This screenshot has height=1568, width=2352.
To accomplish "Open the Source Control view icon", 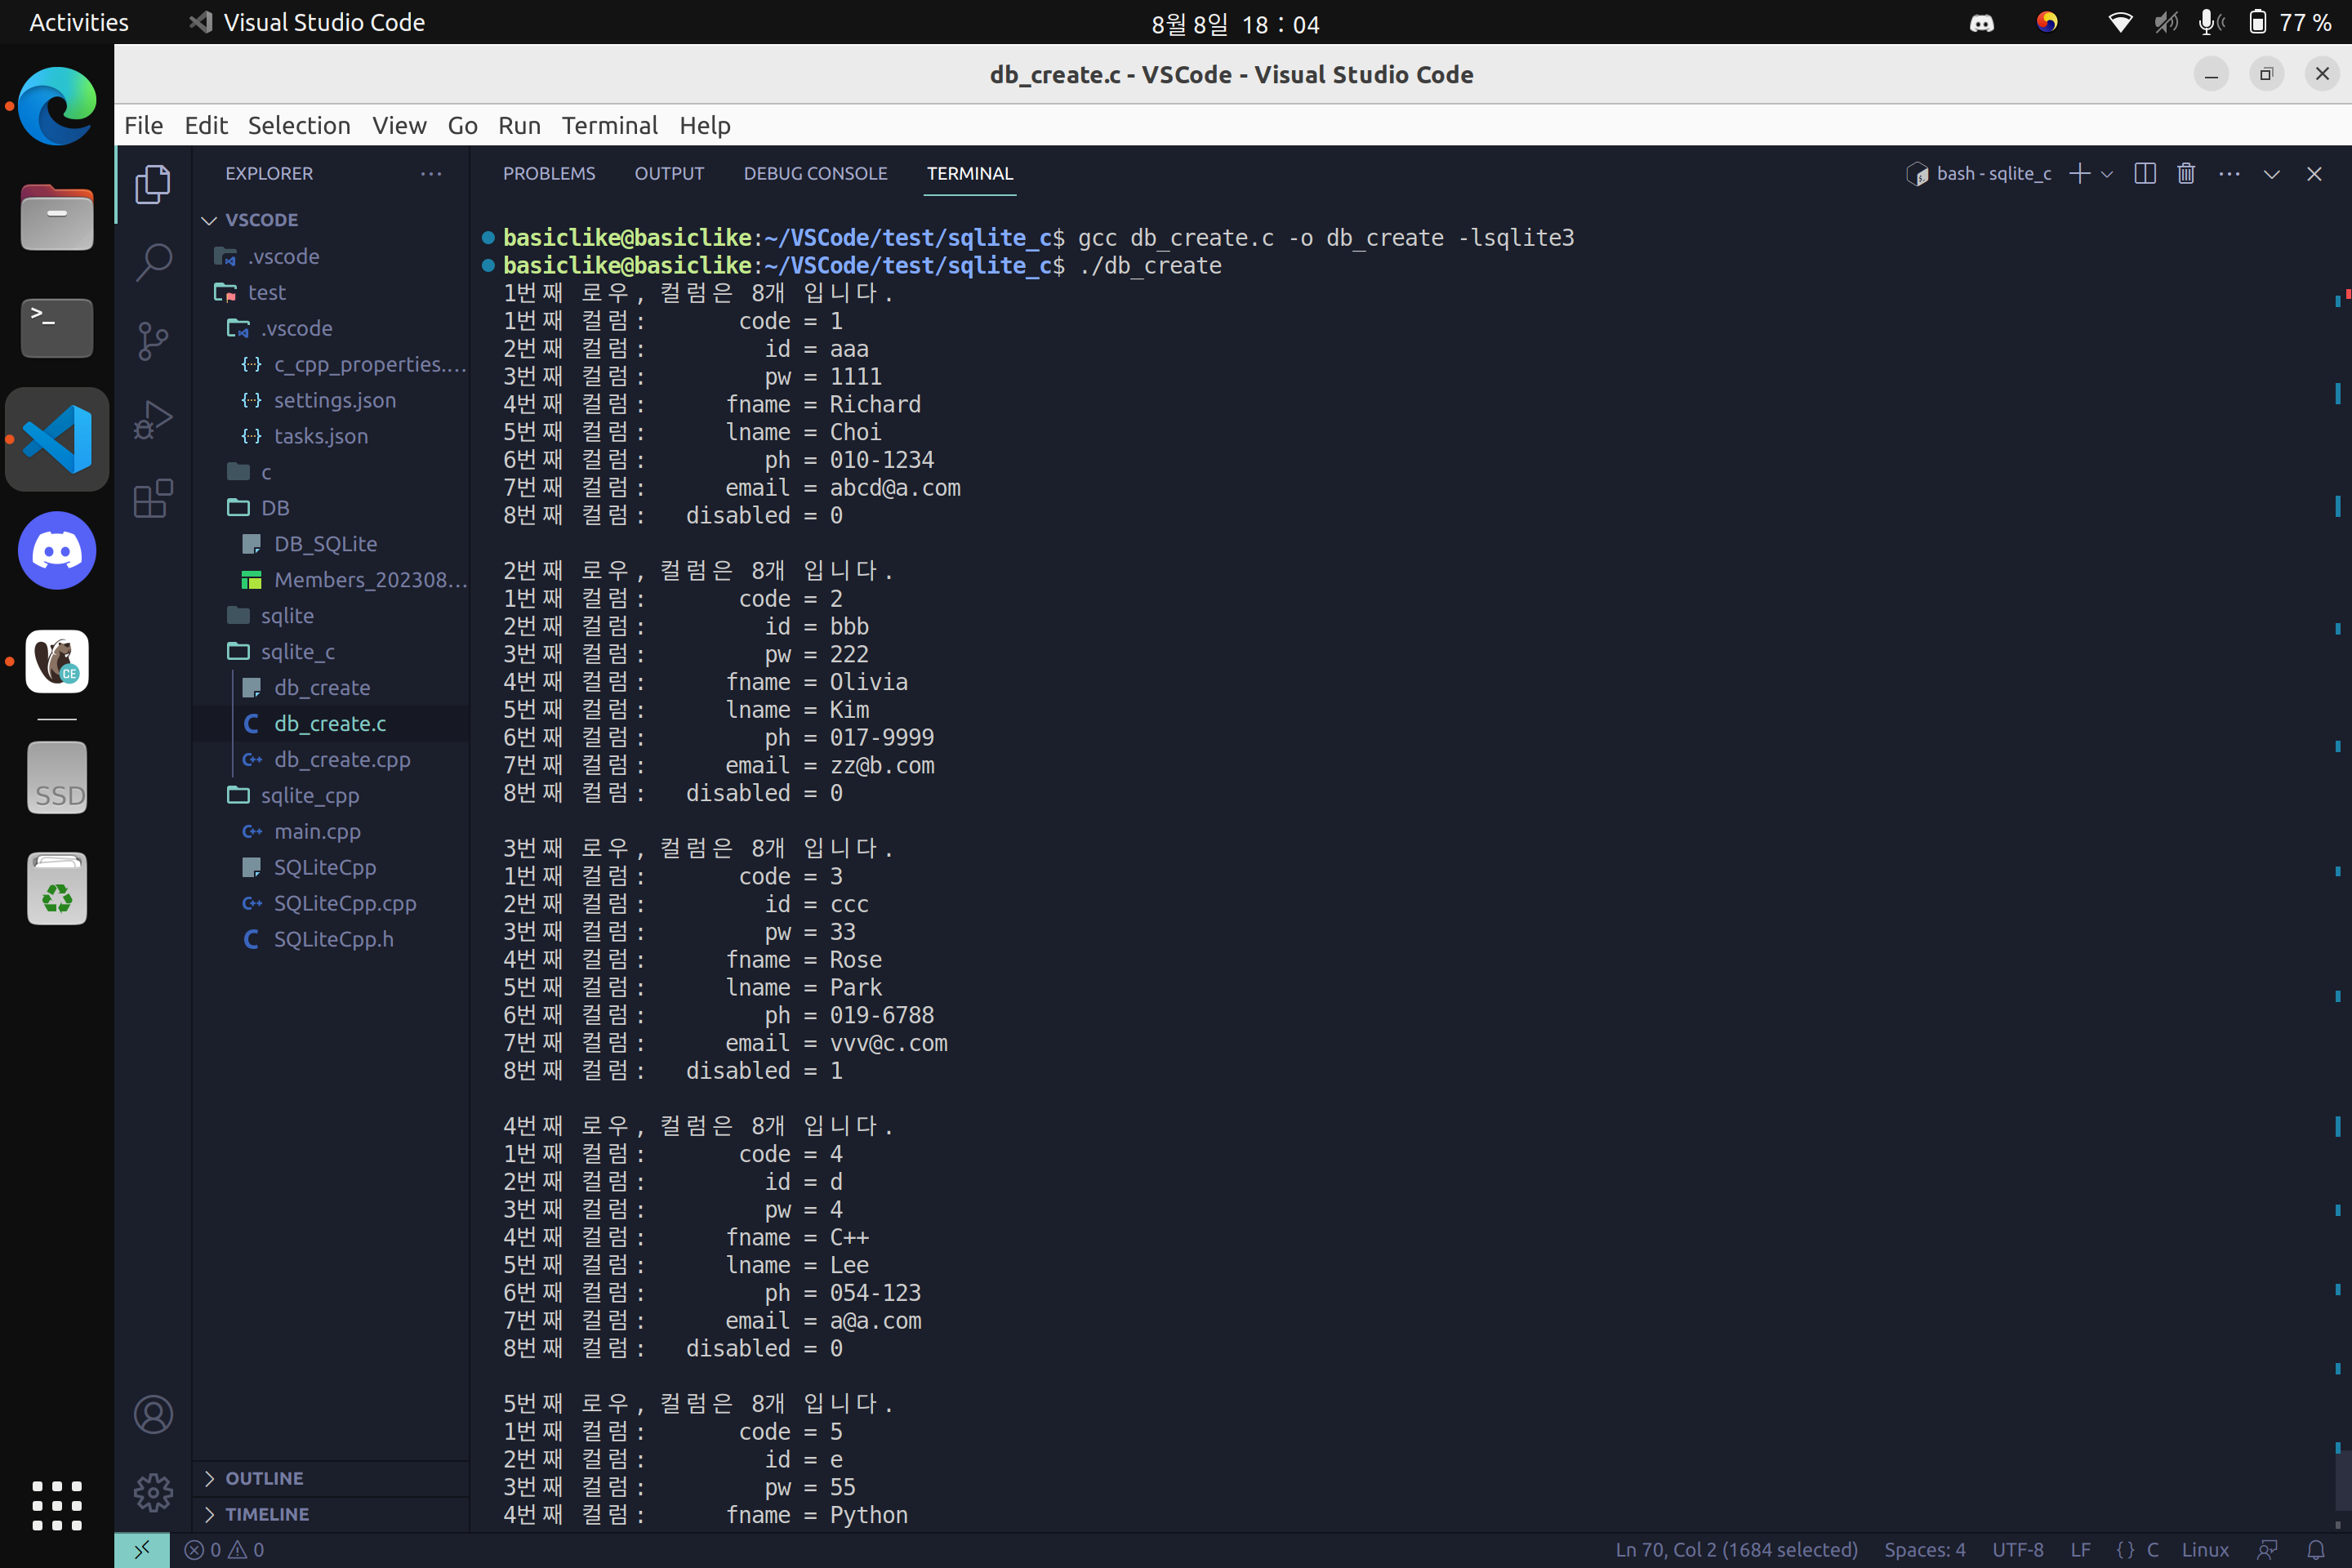I will pos(153,341).
